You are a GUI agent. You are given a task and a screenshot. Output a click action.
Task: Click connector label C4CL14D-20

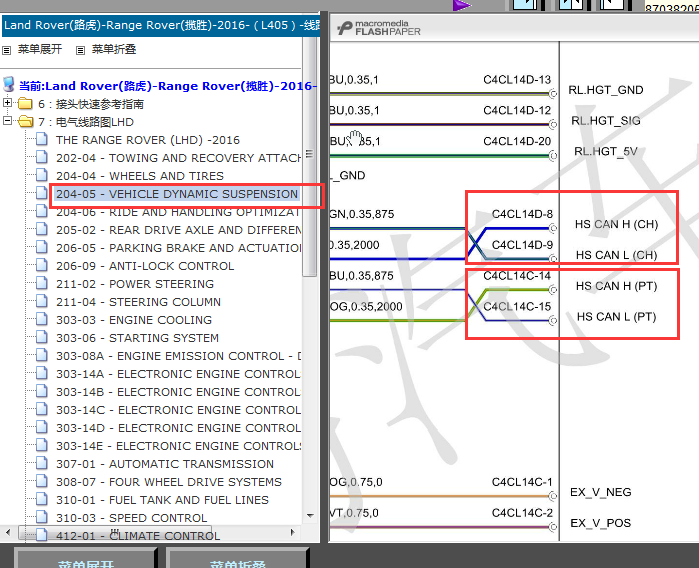517,141
